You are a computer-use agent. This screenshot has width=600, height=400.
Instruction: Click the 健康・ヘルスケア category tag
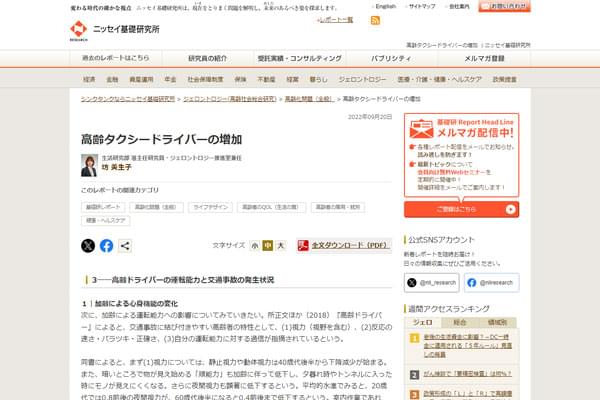tap(105, 220)
